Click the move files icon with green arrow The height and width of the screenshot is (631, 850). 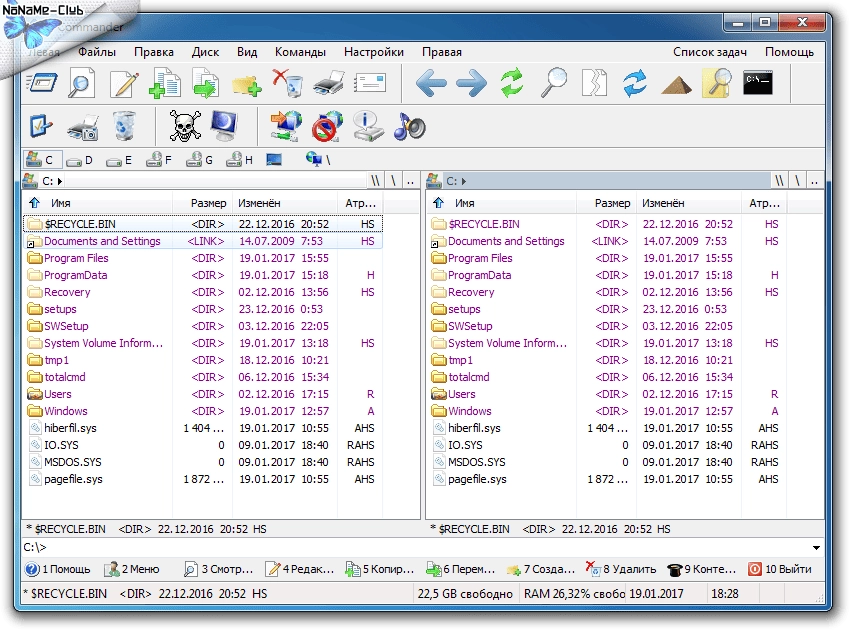pos(205,83)
